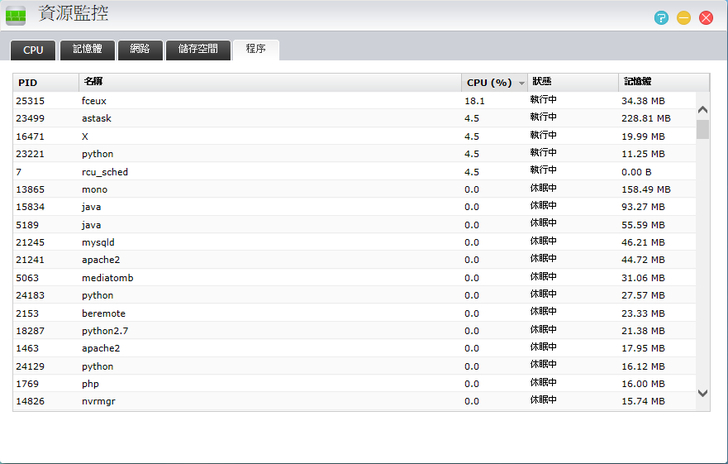
Task: Click the 228.81 MB memory value
Action: click(x=646, y=118)
